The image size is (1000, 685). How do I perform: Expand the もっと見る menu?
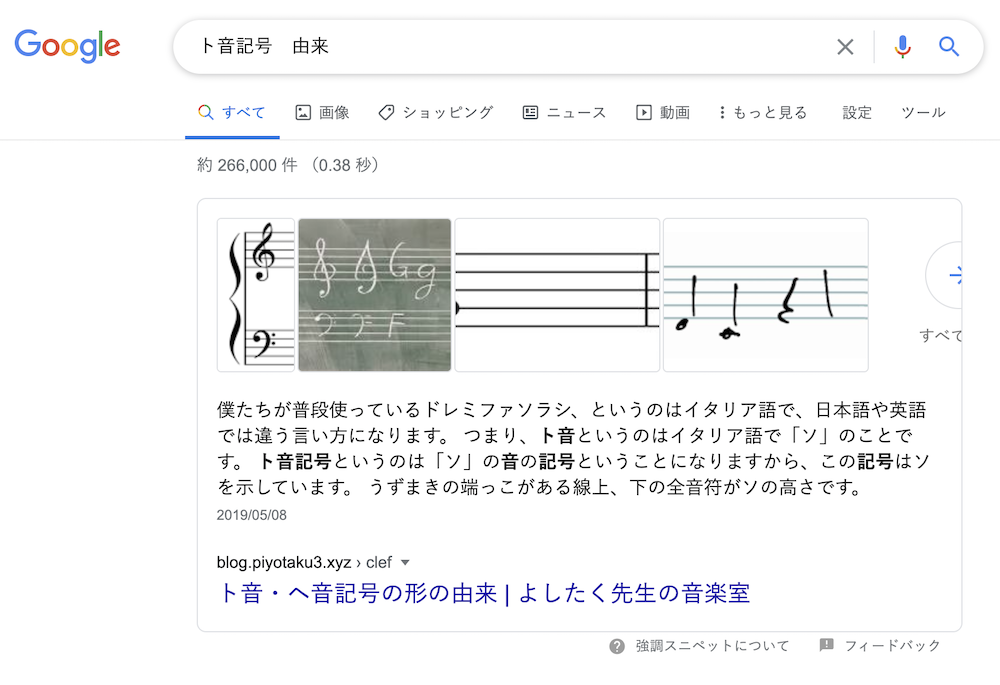(763, 113)
